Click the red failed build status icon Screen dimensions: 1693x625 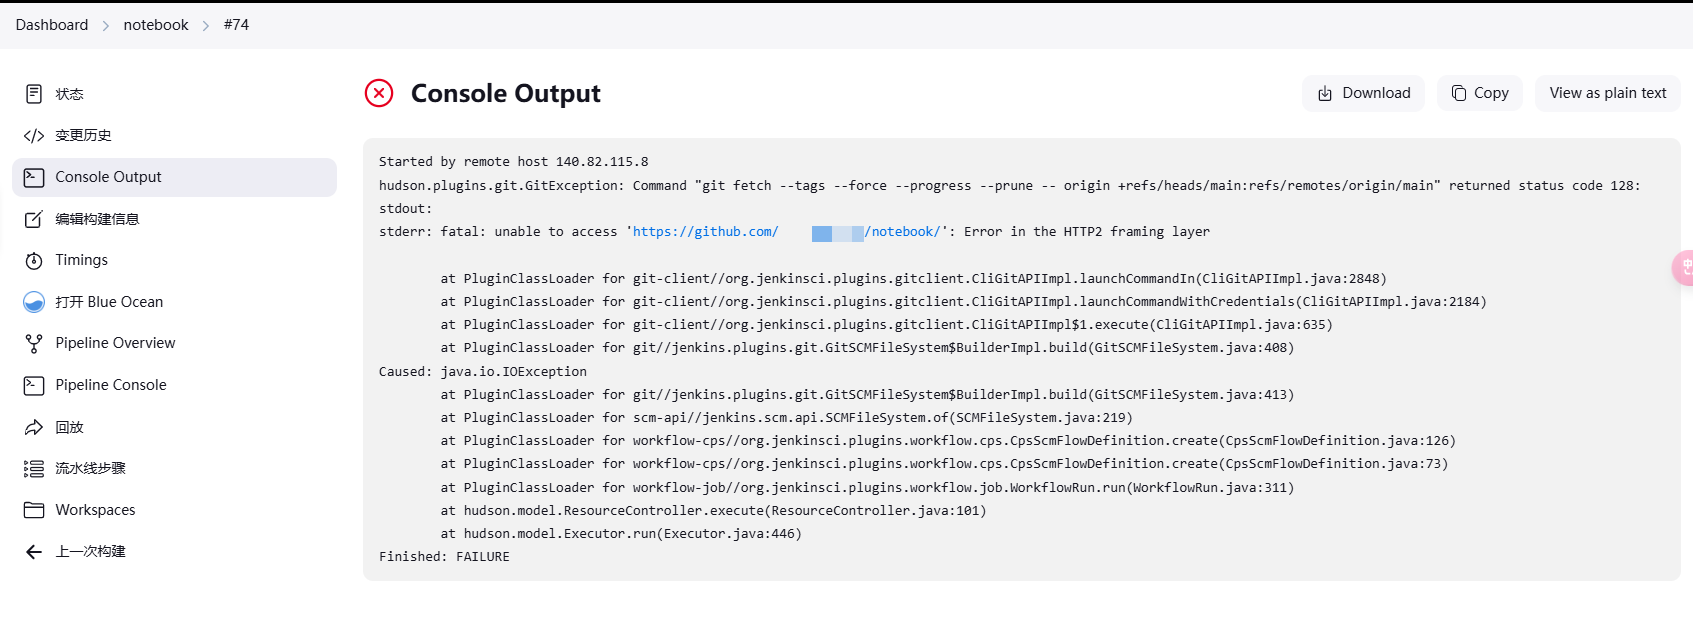[x=379, y=93]
